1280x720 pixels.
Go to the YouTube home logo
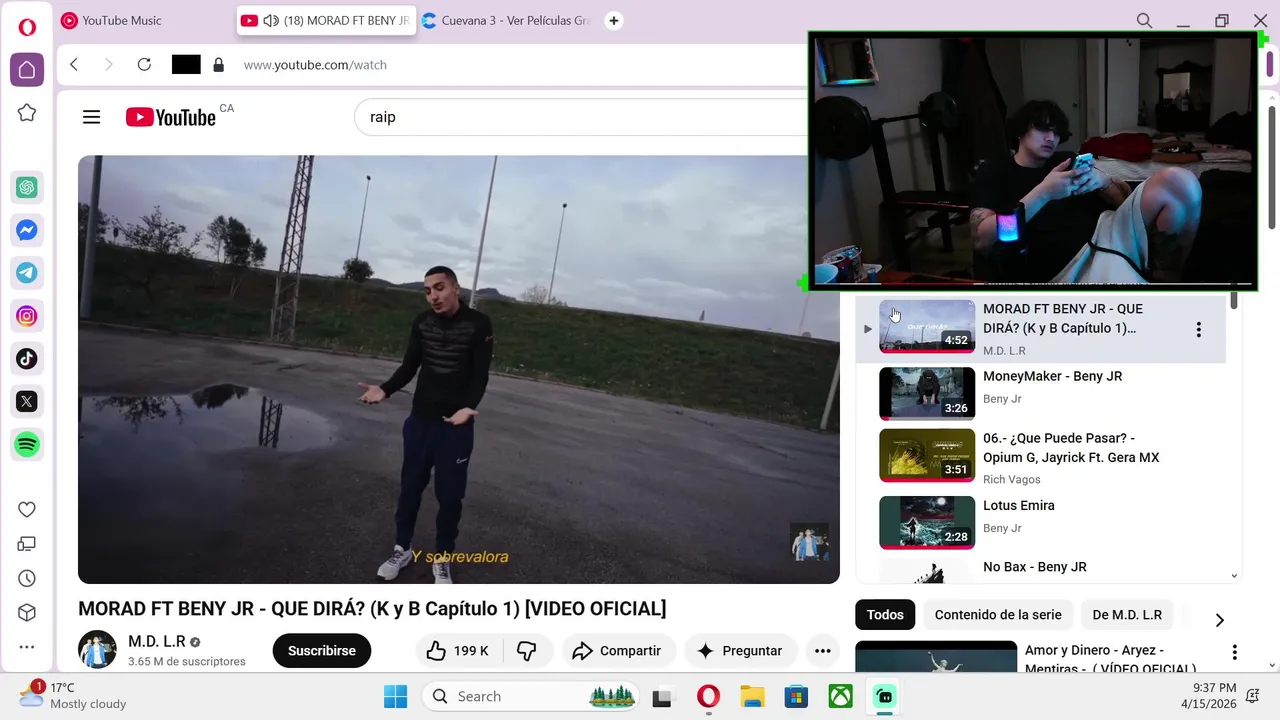pos(171,117)
